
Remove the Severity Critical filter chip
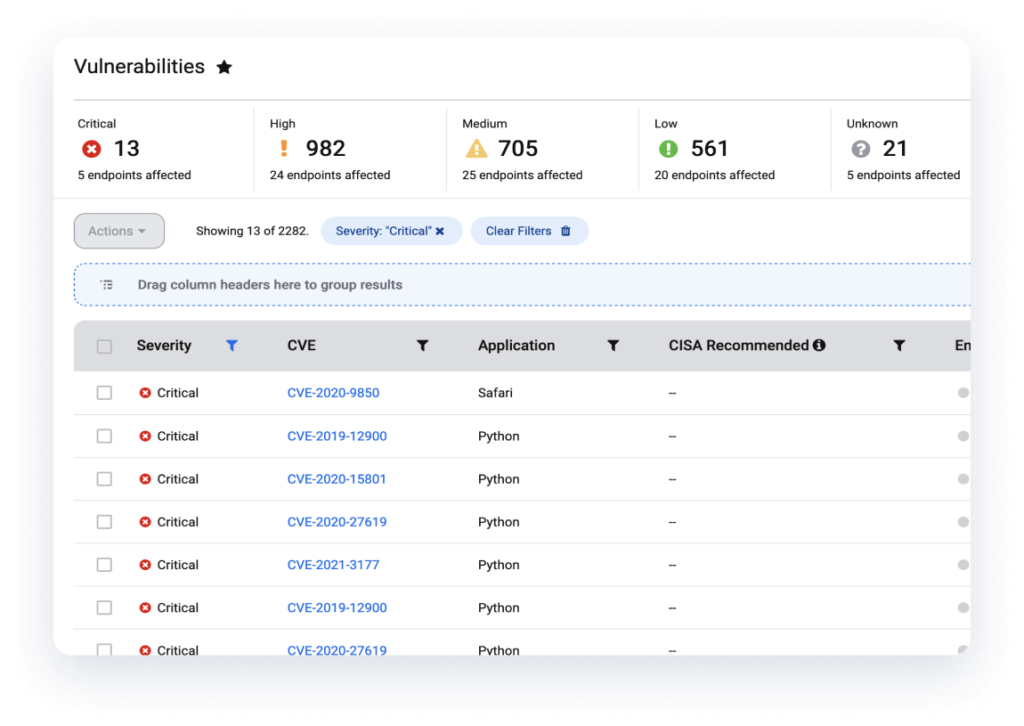[440, 231]
